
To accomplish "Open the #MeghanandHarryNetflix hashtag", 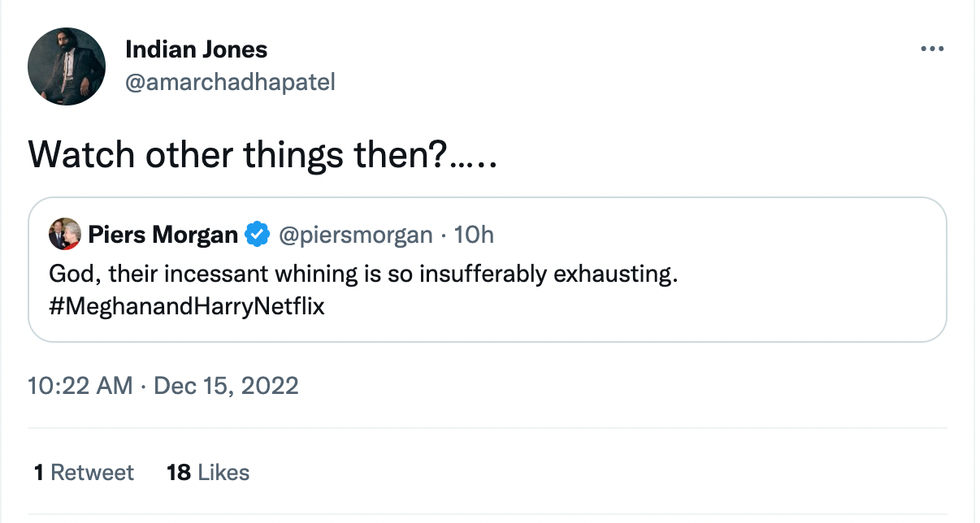I will 187,306.
